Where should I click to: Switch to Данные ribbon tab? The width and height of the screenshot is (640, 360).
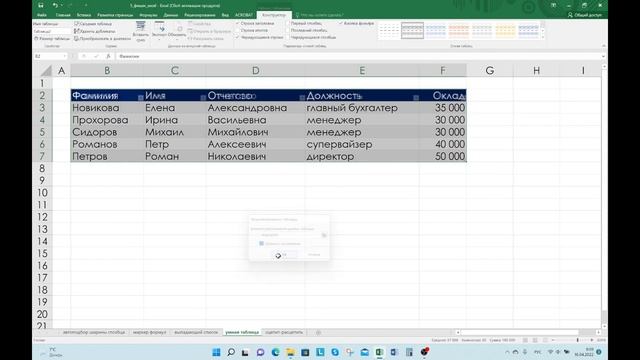(171, 15)
